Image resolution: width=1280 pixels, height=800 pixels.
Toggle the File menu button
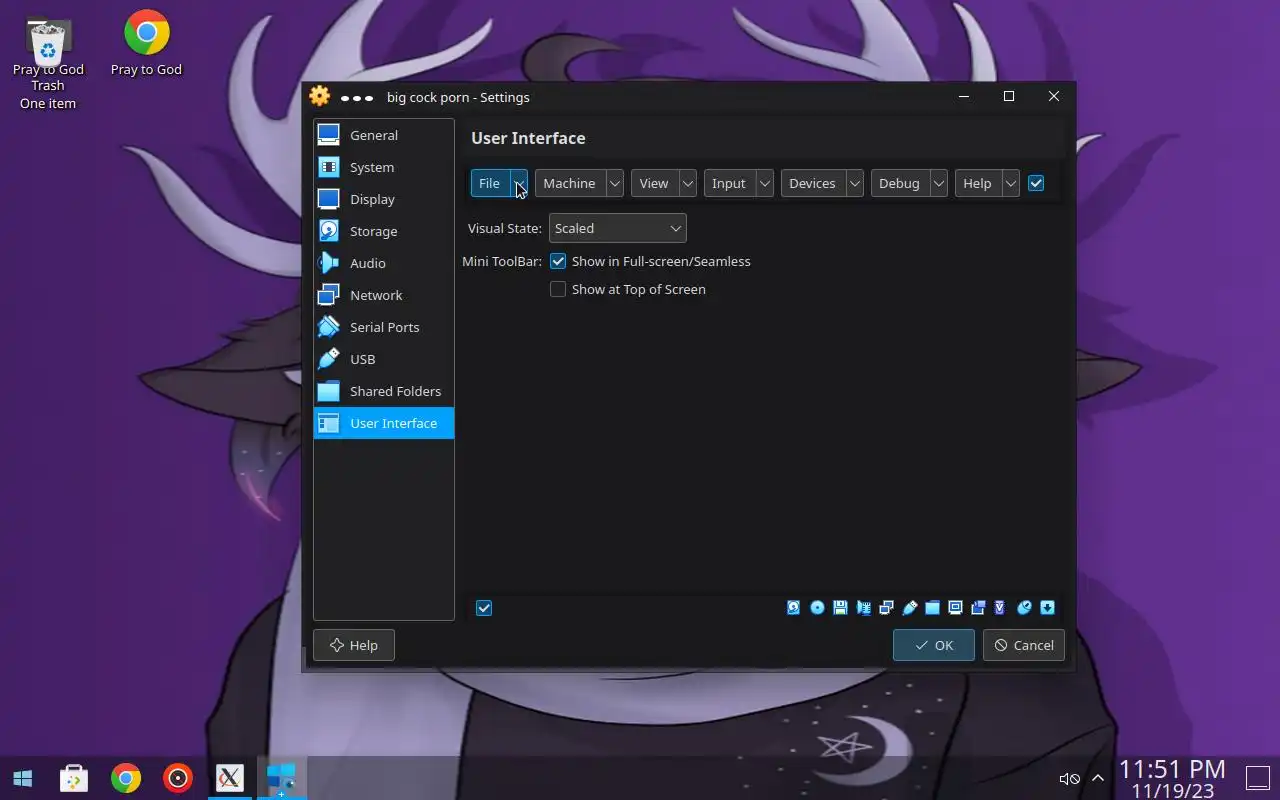pyautogui.click(x=490, y=183)
